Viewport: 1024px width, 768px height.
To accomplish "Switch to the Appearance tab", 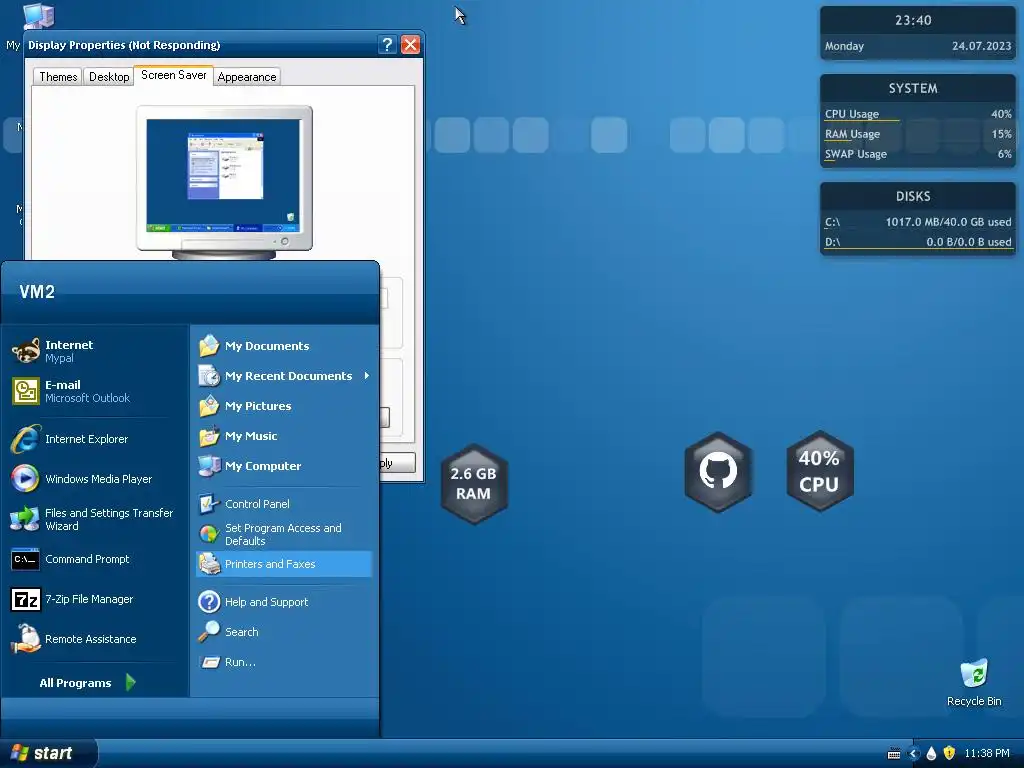I will pos(247,76).
